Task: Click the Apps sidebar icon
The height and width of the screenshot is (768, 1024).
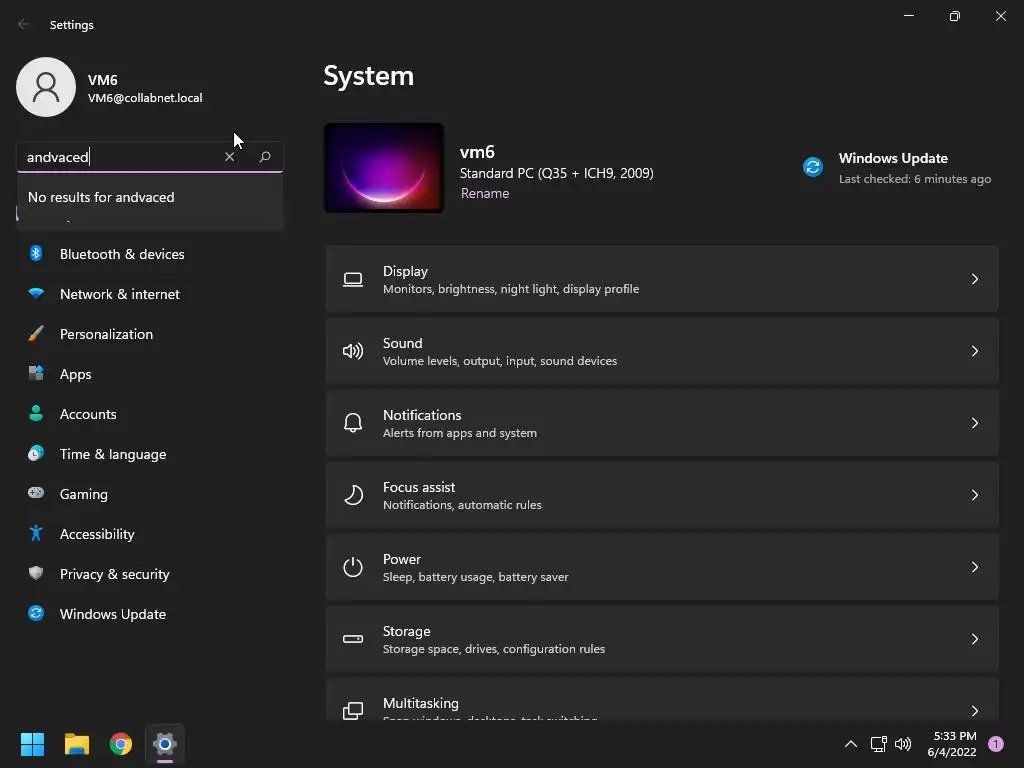Action: point(36,374)
